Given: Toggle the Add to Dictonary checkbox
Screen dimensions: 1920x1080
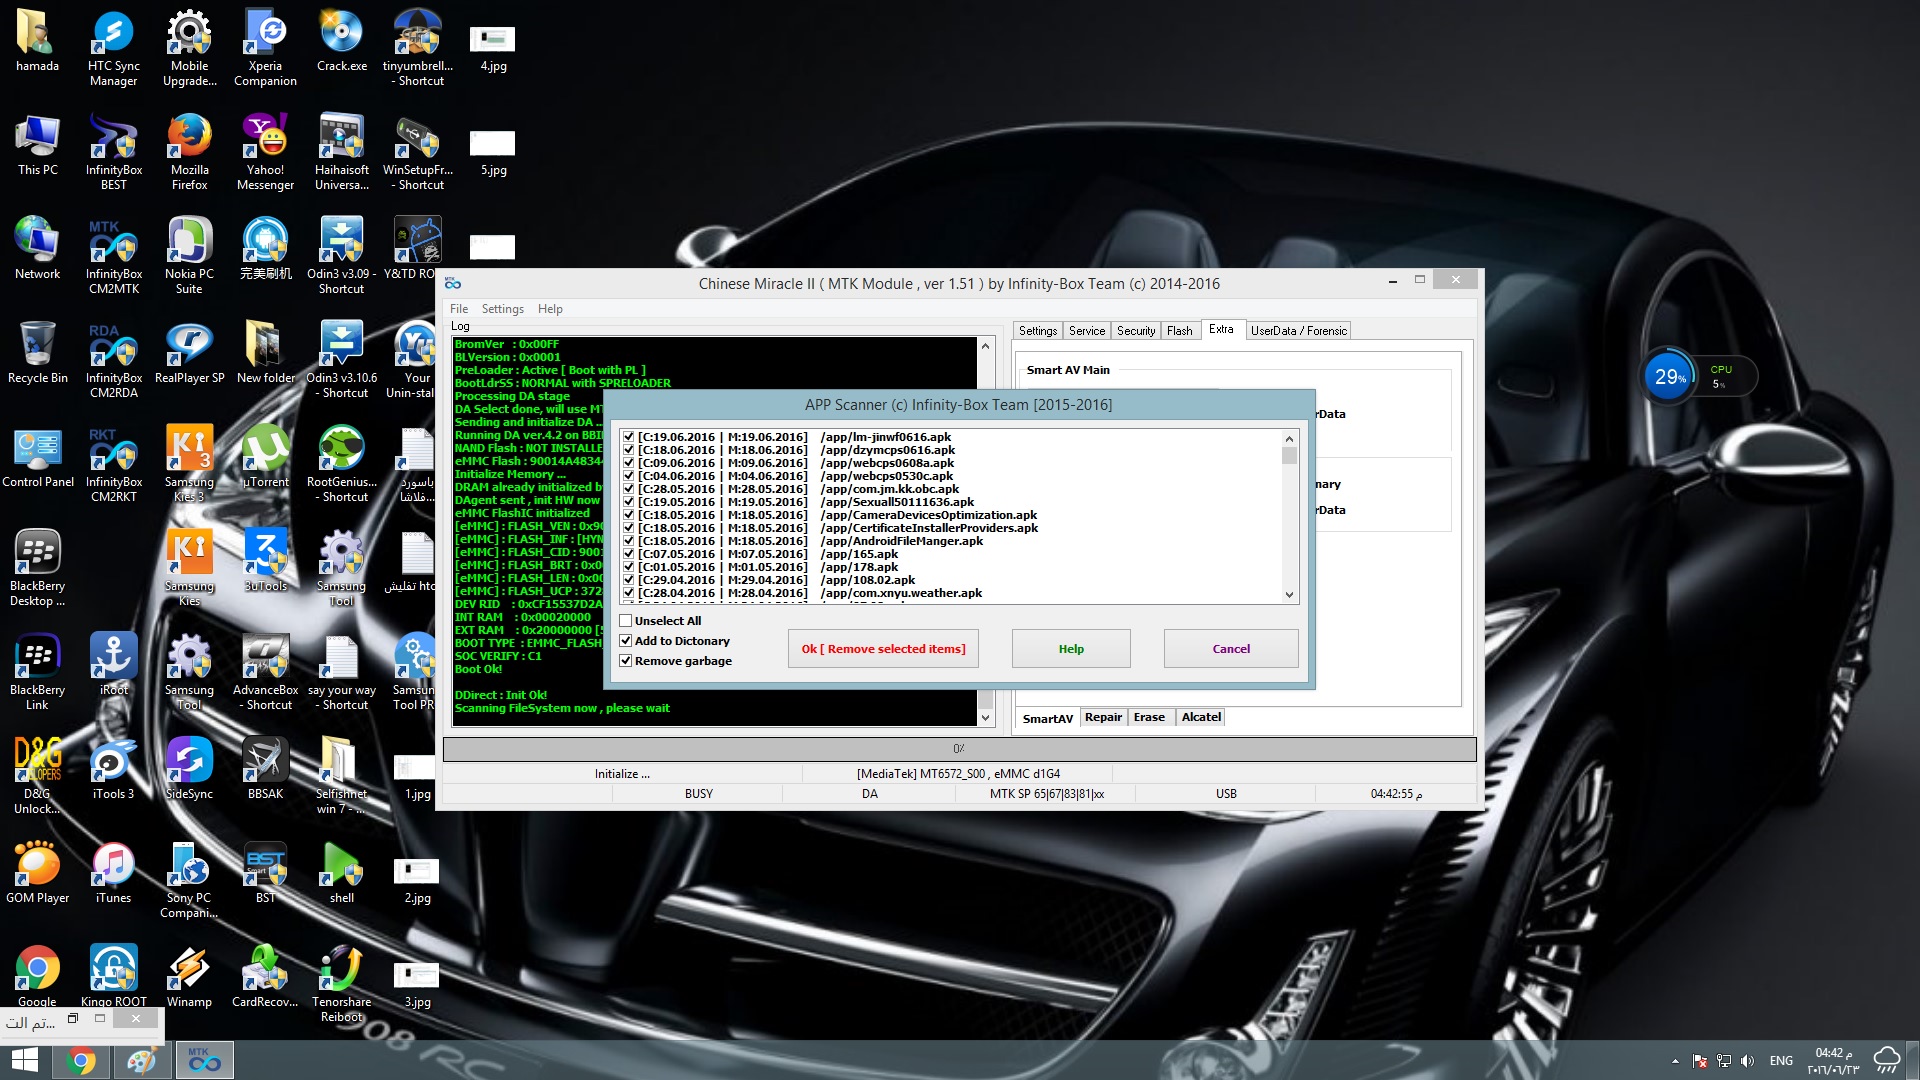Looking at the screenshot, I should (626, 641).
